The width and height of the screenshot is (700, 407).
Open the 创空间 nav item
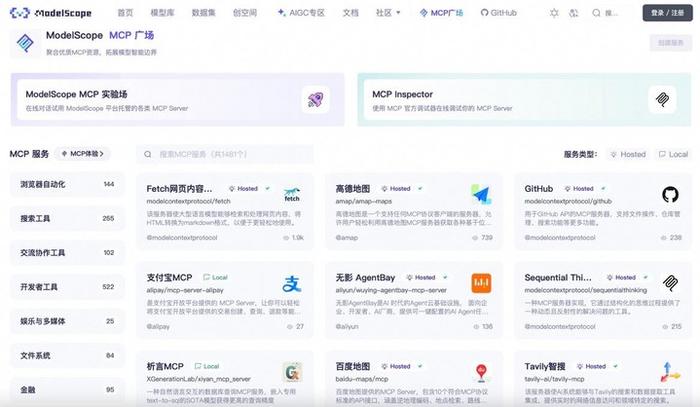245,13
